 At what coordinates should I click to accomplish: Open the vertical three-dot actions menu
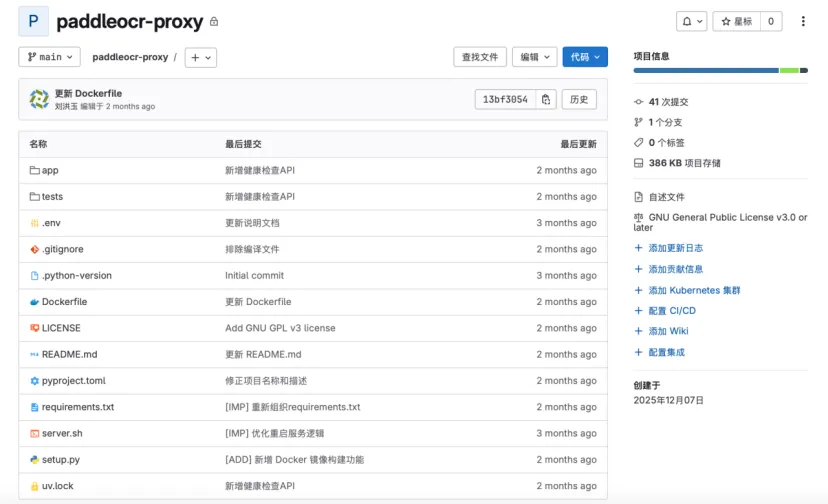pos(803,21)
